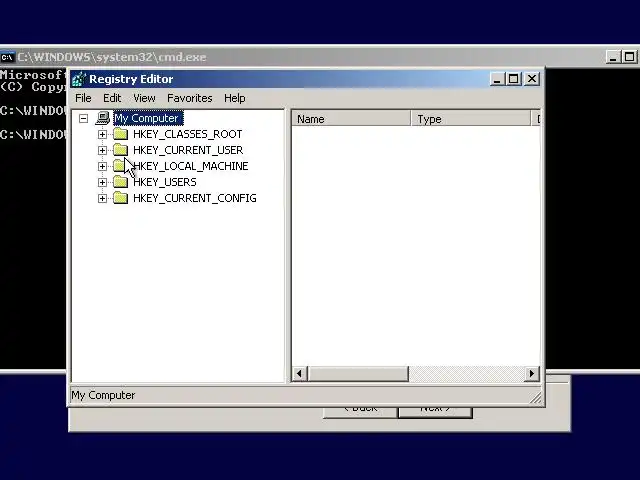Click the My Computer icon in tree
Screen dimensions: 640x480
pyautogui.click(x=103, y=118)
